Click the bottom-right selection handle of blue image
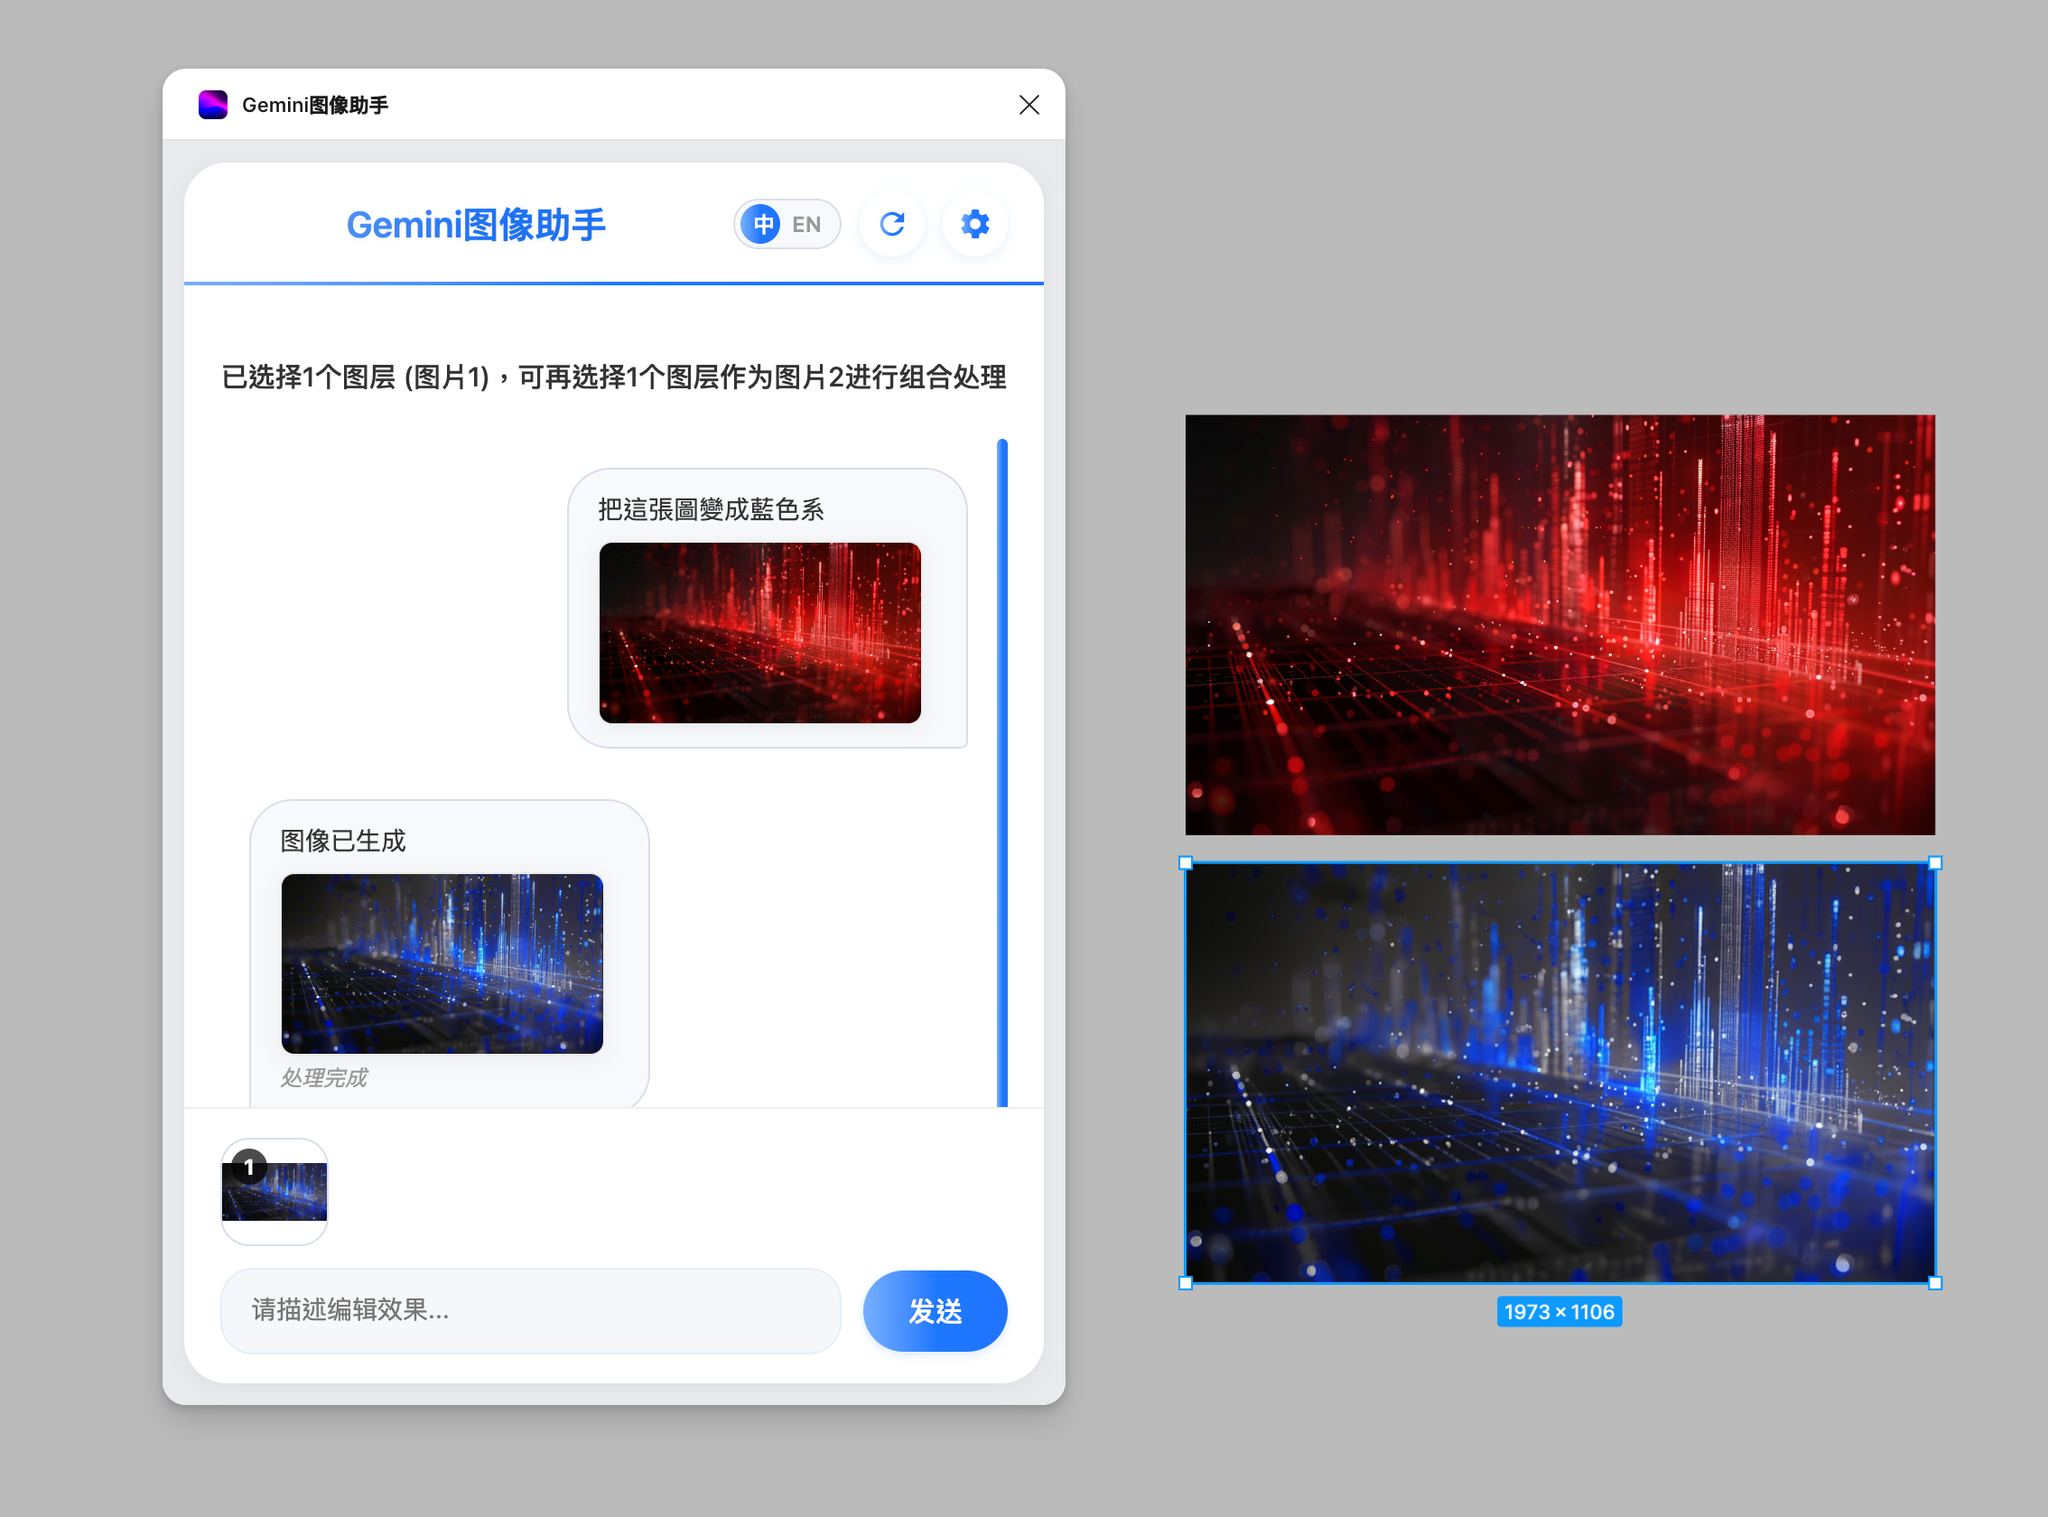Image resolution: width=2048 pixels, height=1517 pixels. pos(1935,1283)
